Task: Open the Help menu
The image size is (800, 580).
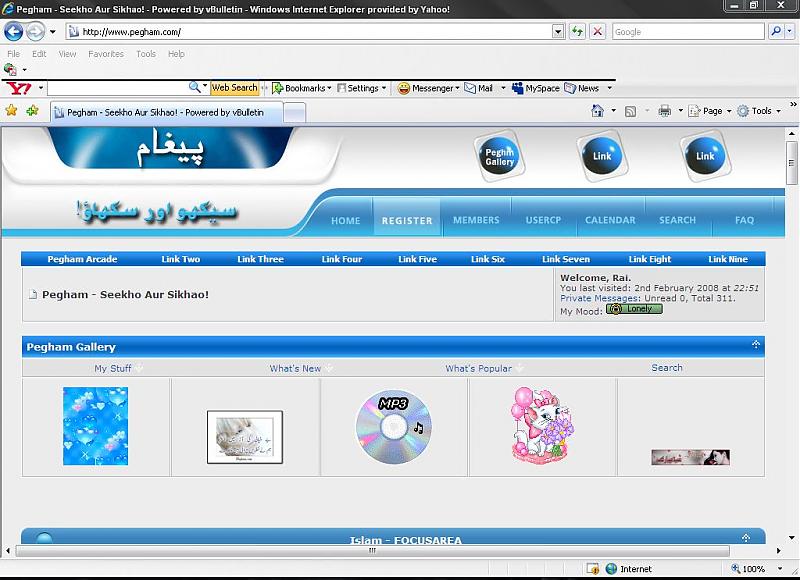Action: pyautogui.click(x=176, y=54)
